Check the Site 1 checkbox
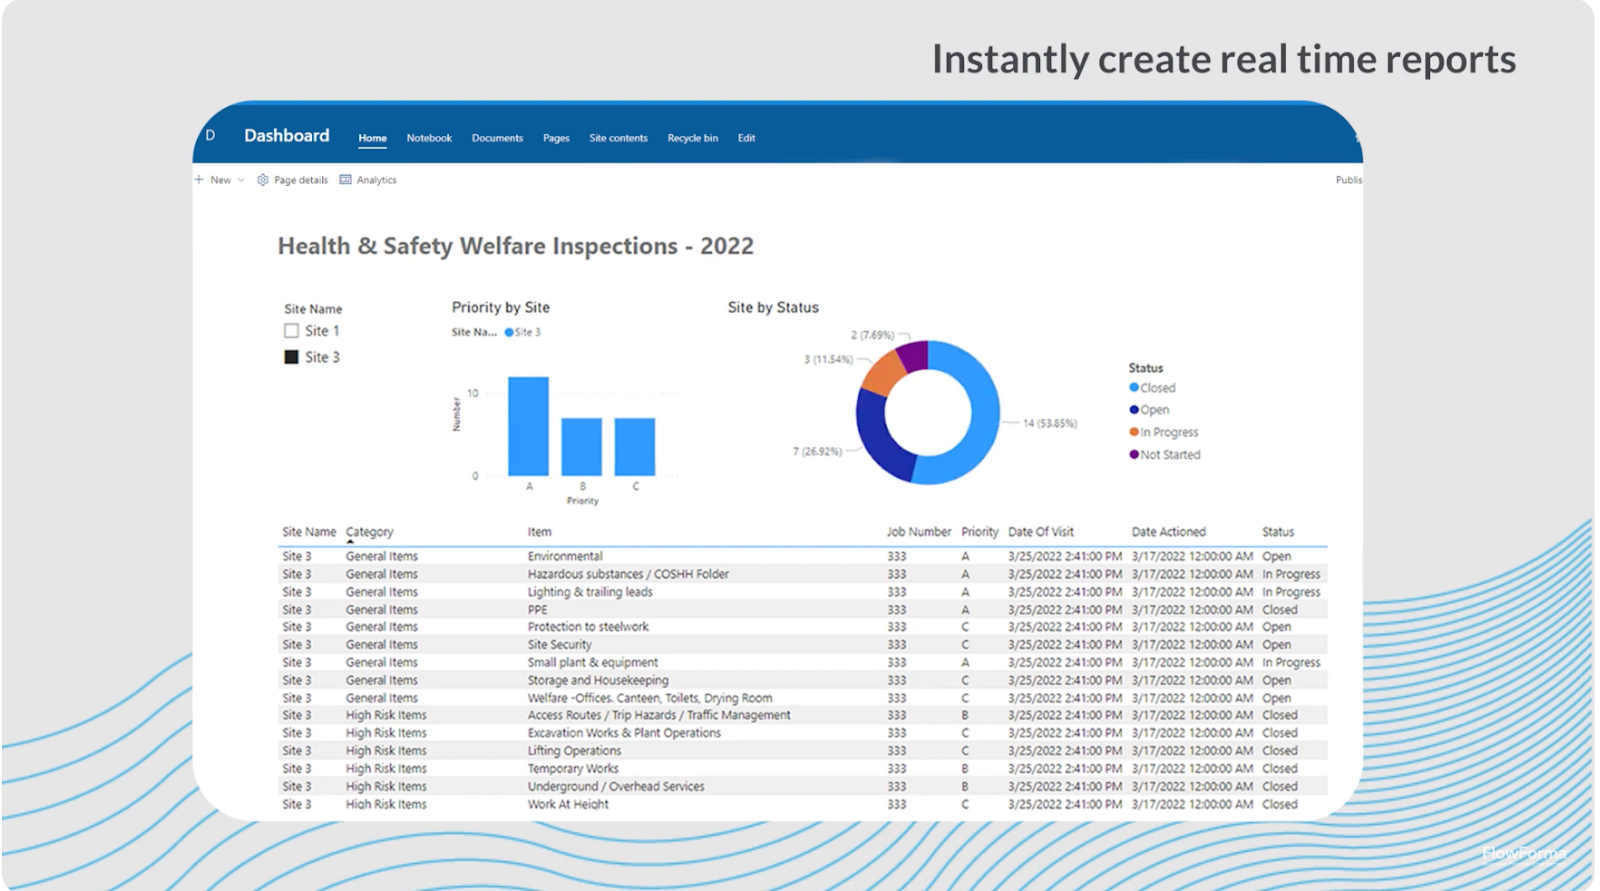 tap(292, 331)
